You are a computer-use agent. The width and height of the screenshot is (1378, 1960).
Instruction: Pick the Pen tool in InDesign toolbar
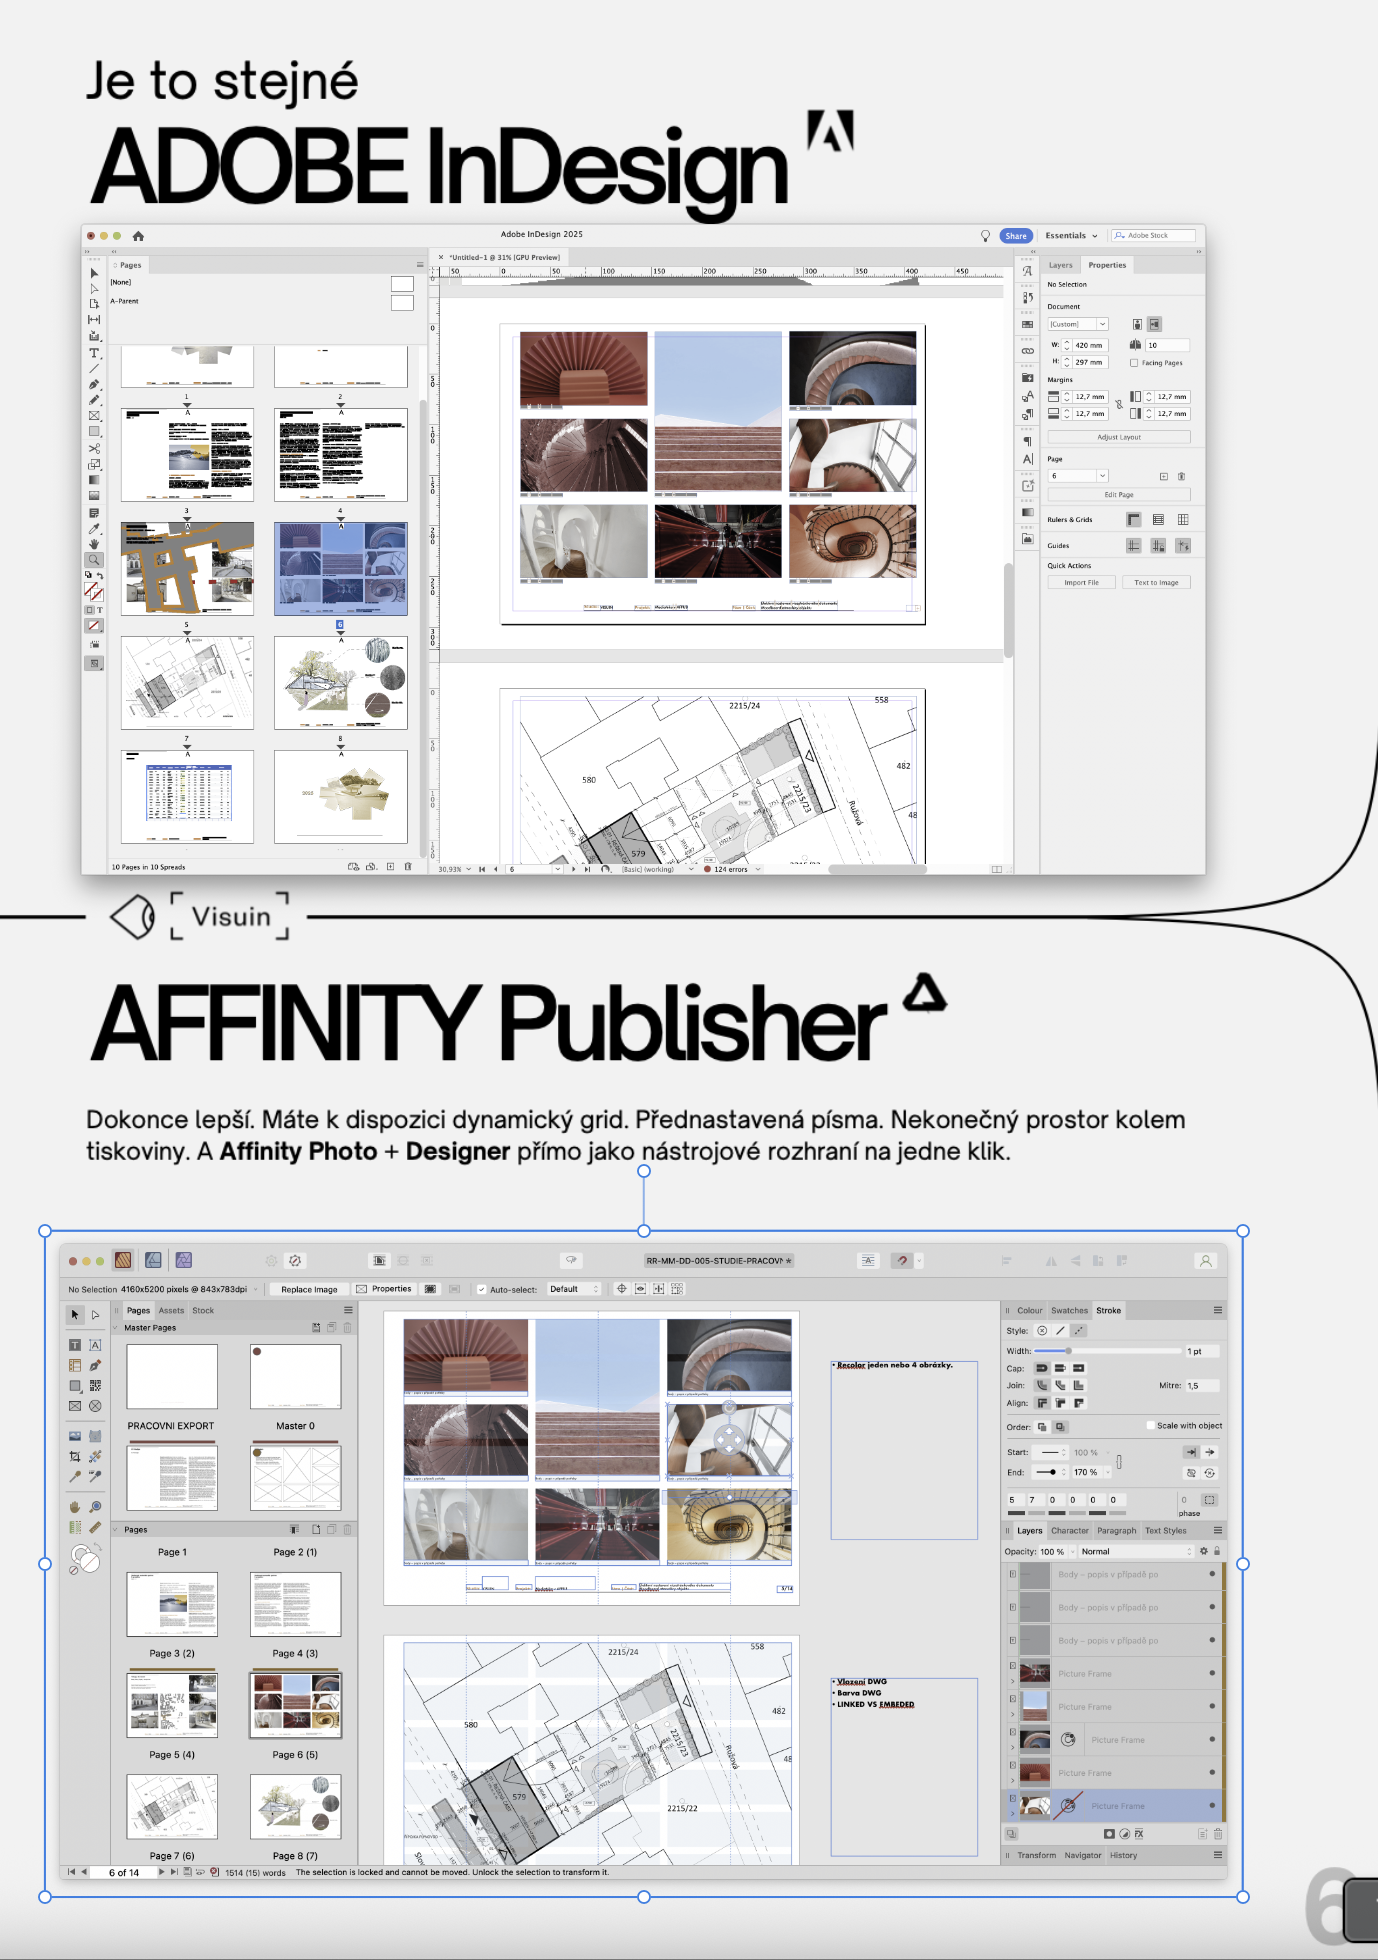tap(94, 384)
